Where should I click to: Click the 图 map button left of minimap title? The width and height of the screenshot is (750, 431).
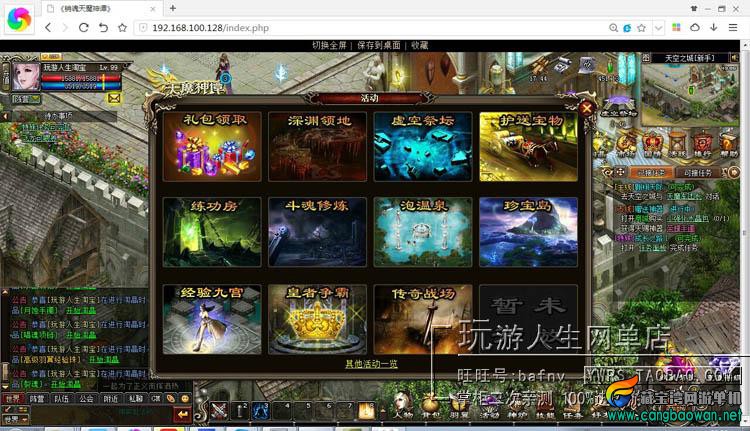646,58
